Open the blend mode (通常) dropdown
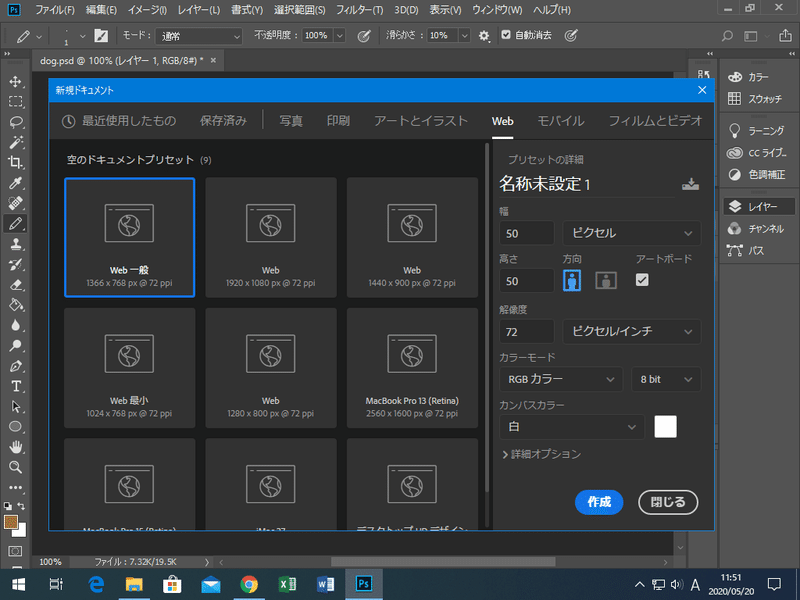Image resolution: width=800 pixels, height=600 pixels. [x=198, y=36]
